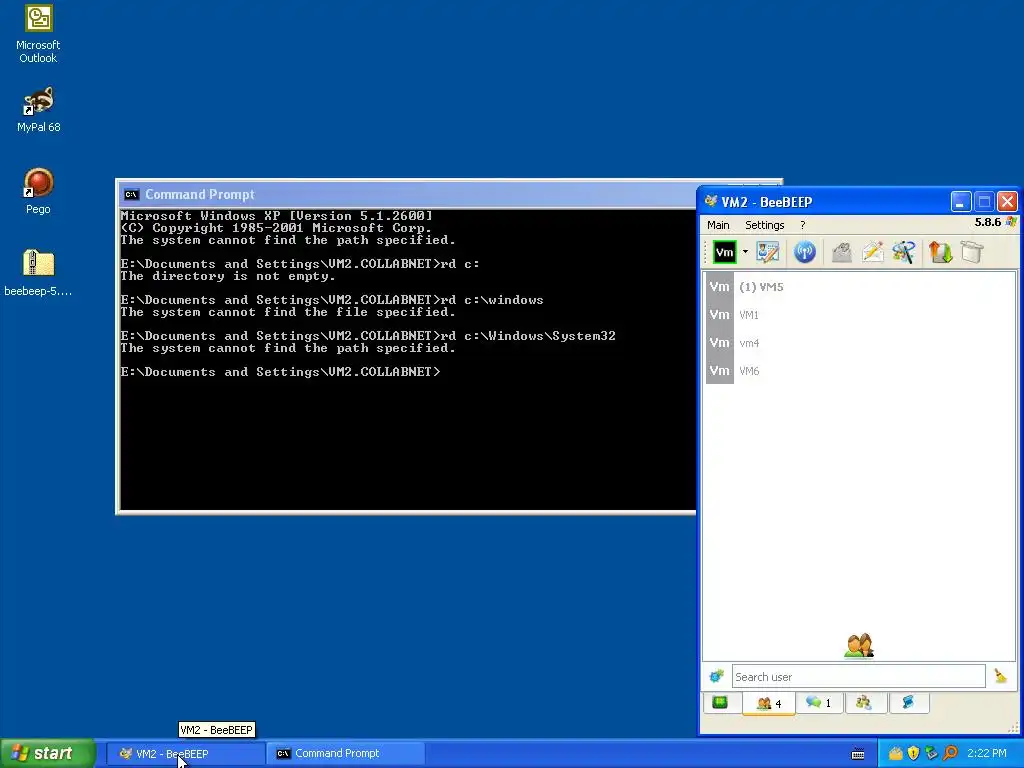The height and width of the screenshot is (768, 1024).
Task: Open the edit profile icon in BeeBEEP toolbar
Action: point(767,252)
